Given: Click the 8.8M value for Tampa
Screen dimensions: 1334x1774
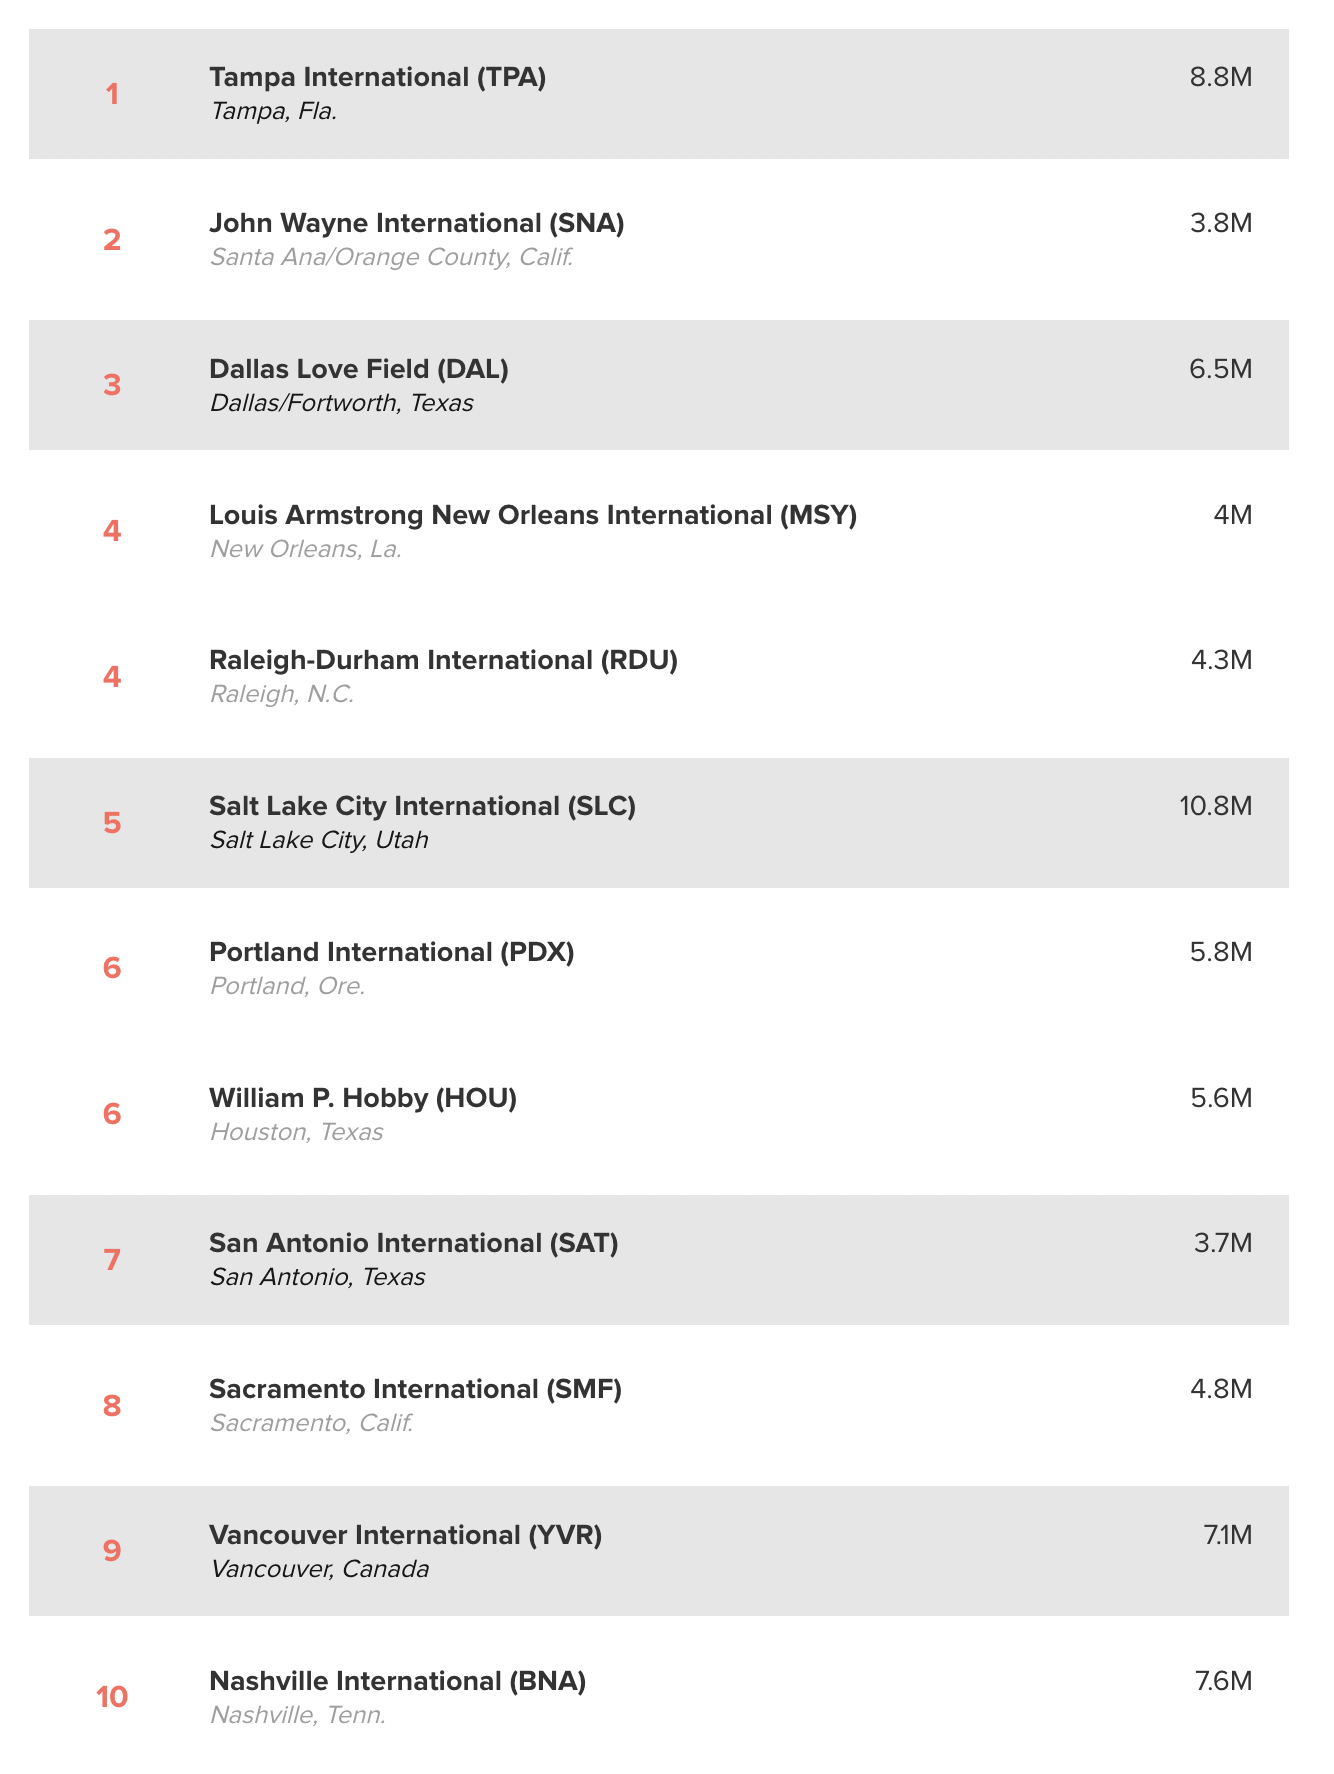Looking at the screenshot, I should (x=1220, y=77).
